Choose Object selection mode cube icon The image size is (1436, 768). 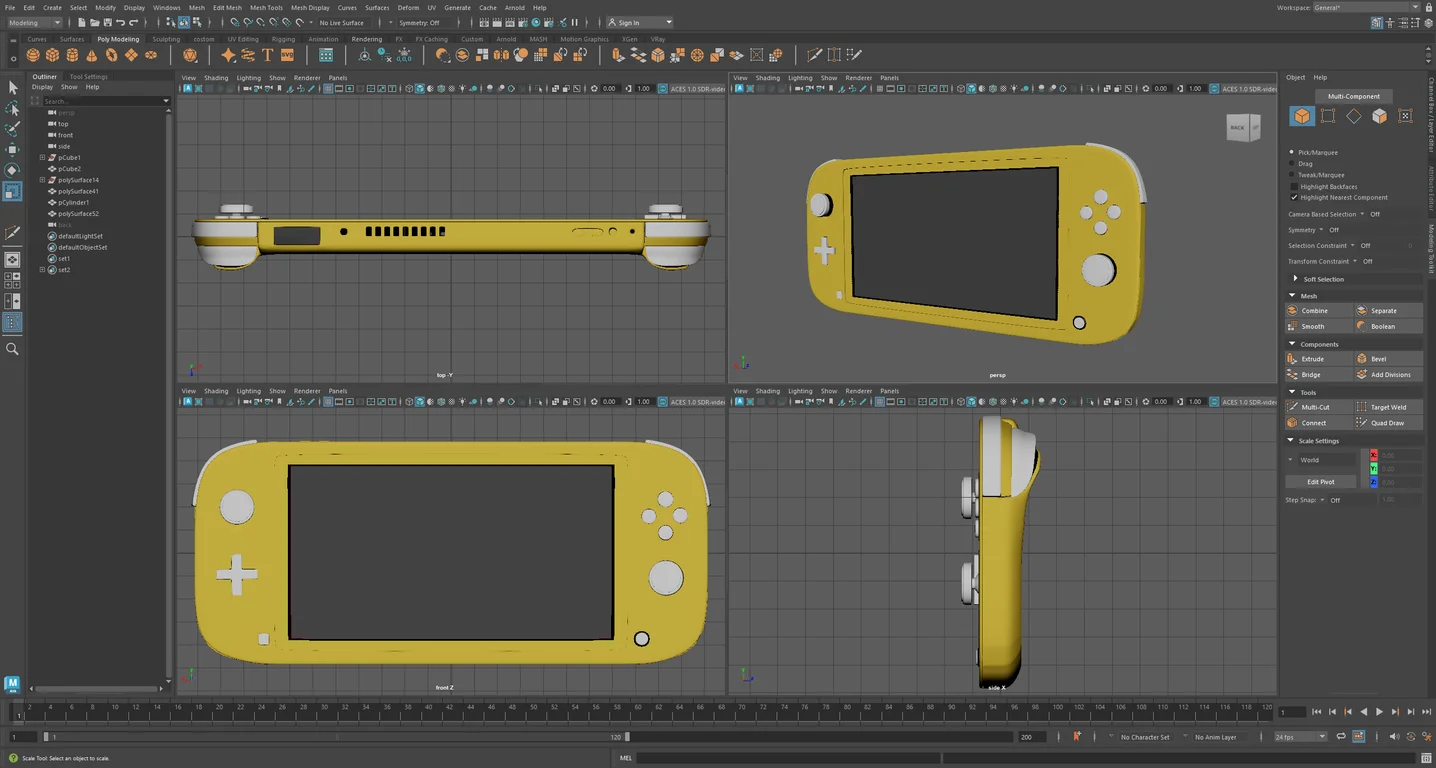pos(1302,116)
